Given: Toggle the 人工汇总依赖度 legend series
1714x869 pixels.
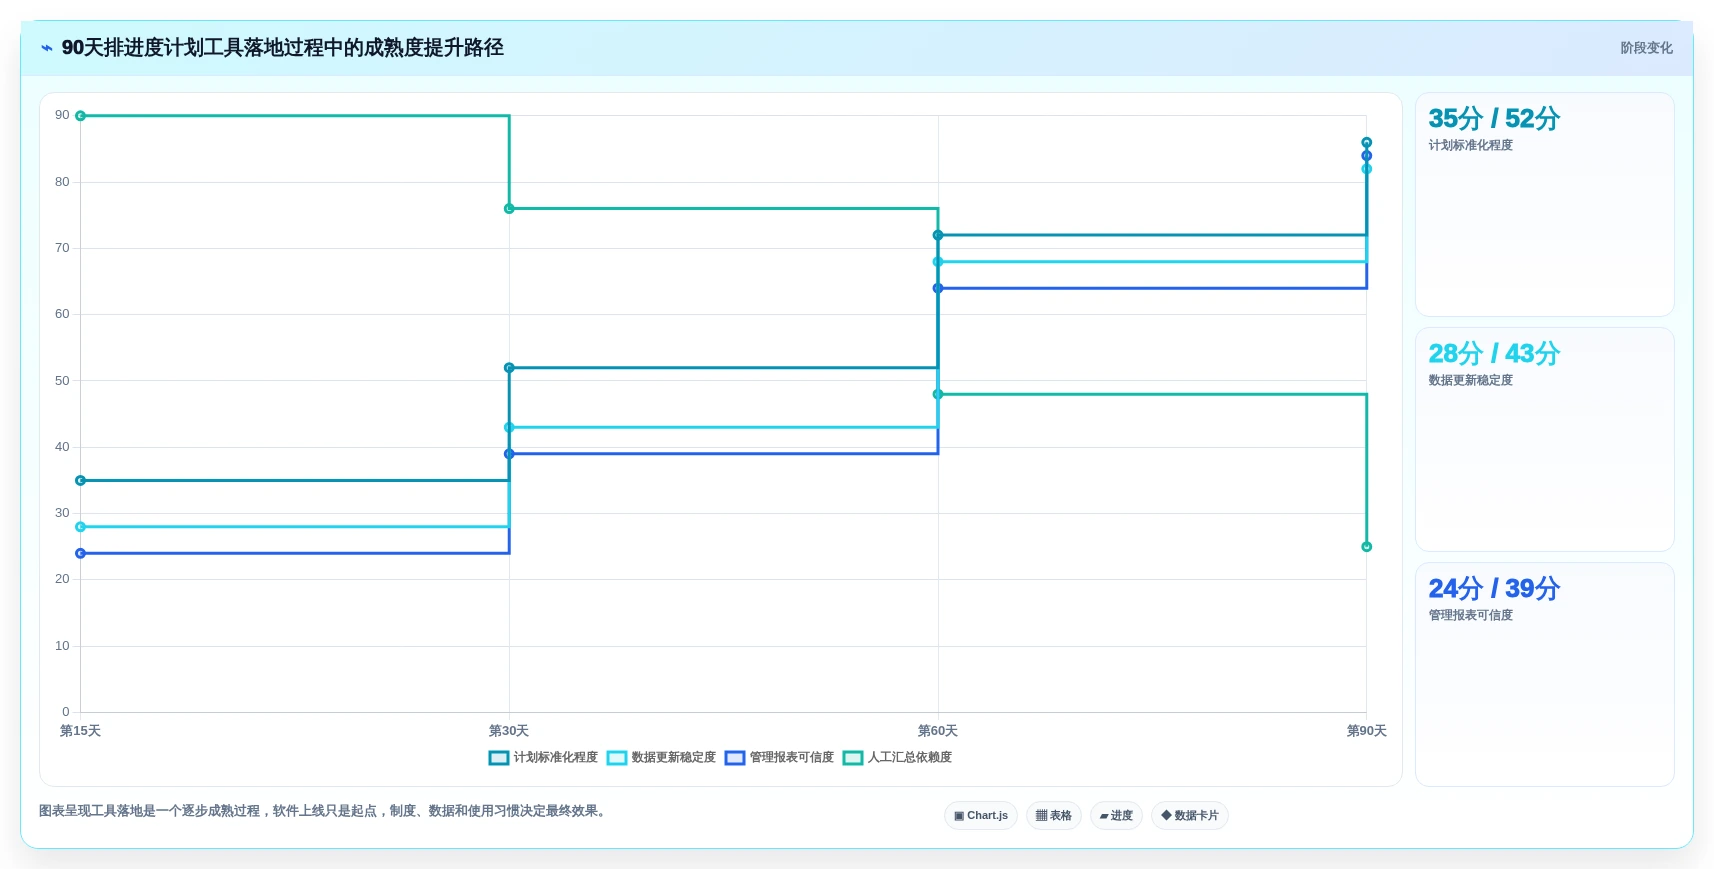Looking at the screenshot, I should (897, 757).
